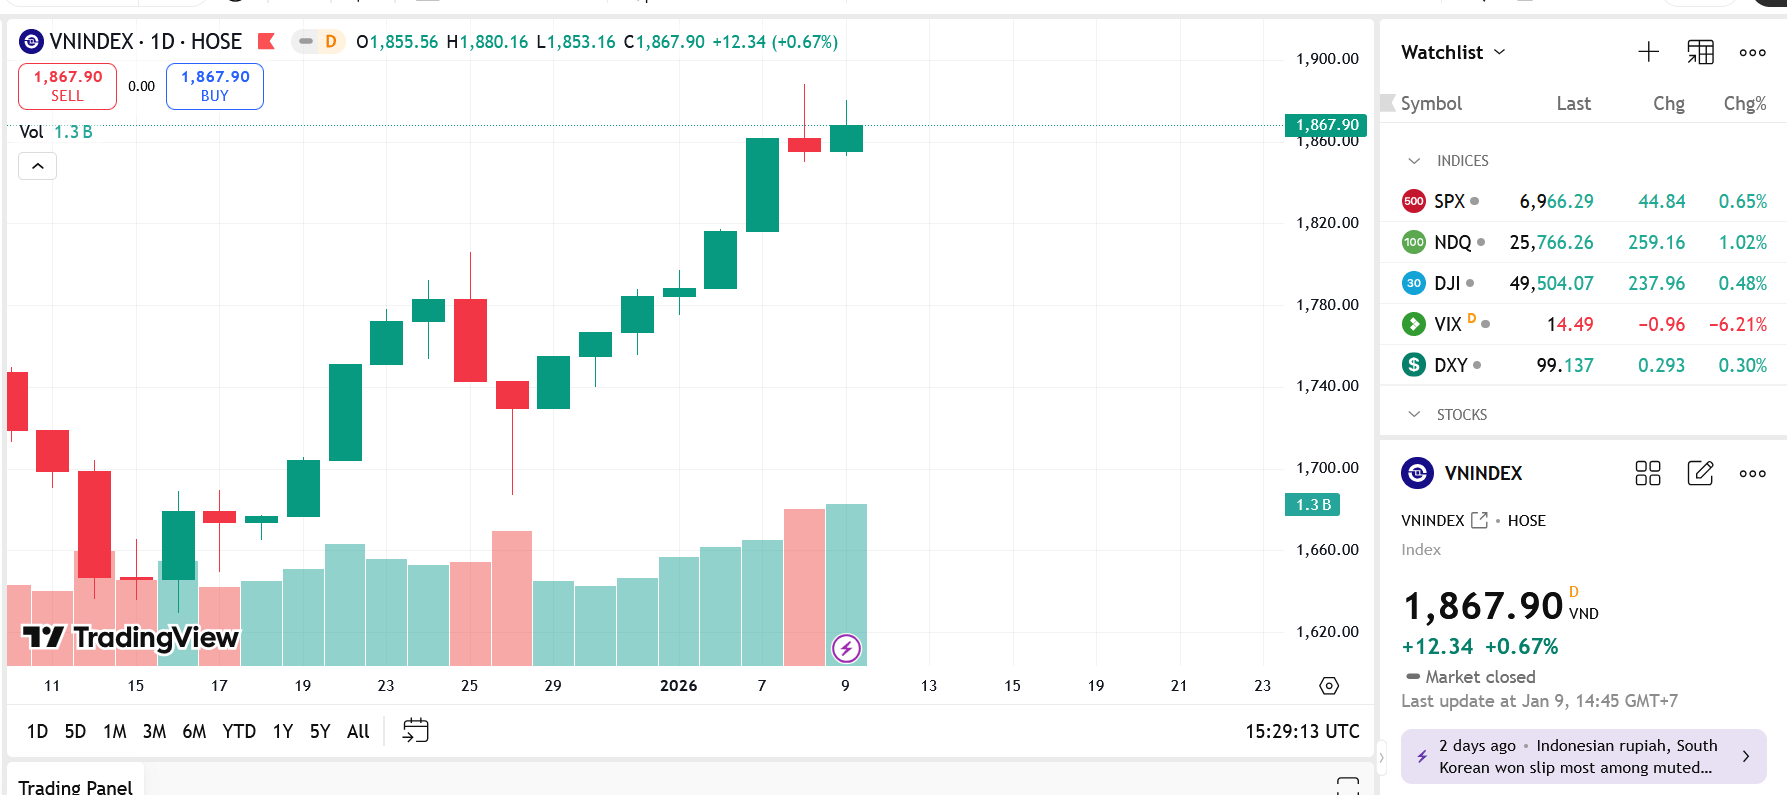Open the grid layout icon in the VNINDEX panel

1648,473
